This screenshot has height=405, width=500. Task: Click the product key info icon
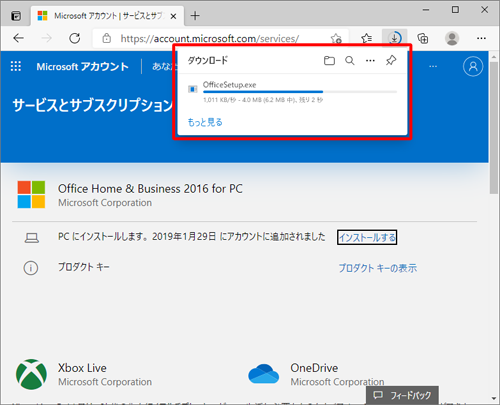pyautogui.click(x=31, y=268)
